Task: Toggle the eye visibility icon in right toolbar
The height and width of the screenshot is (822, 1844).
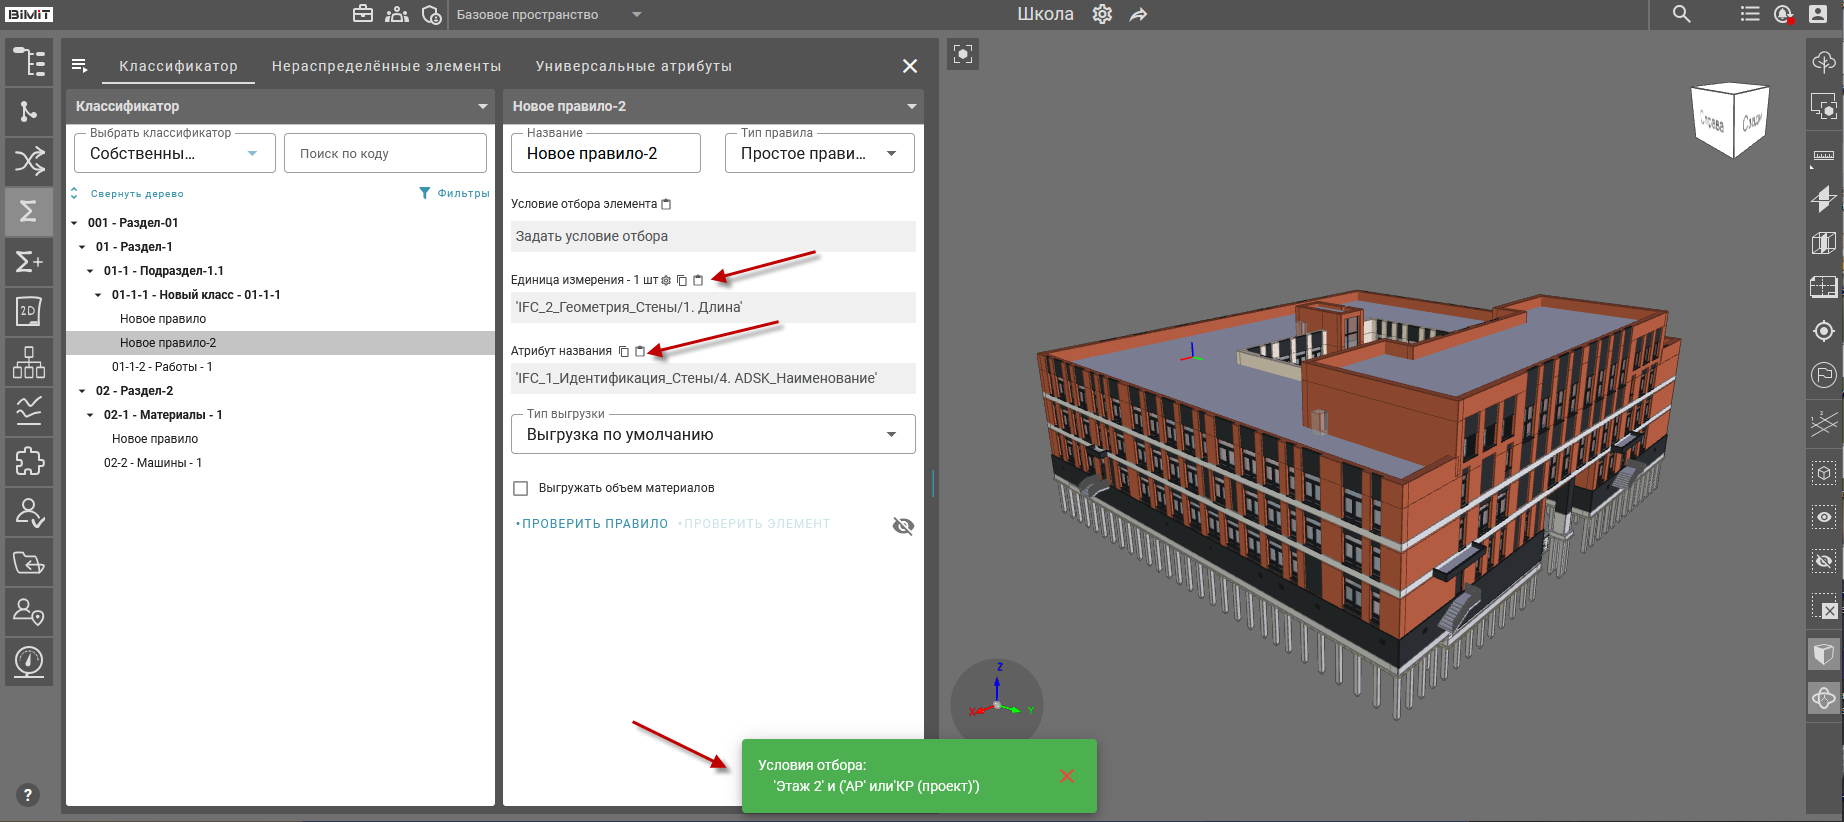Action: pos(1824,517)
